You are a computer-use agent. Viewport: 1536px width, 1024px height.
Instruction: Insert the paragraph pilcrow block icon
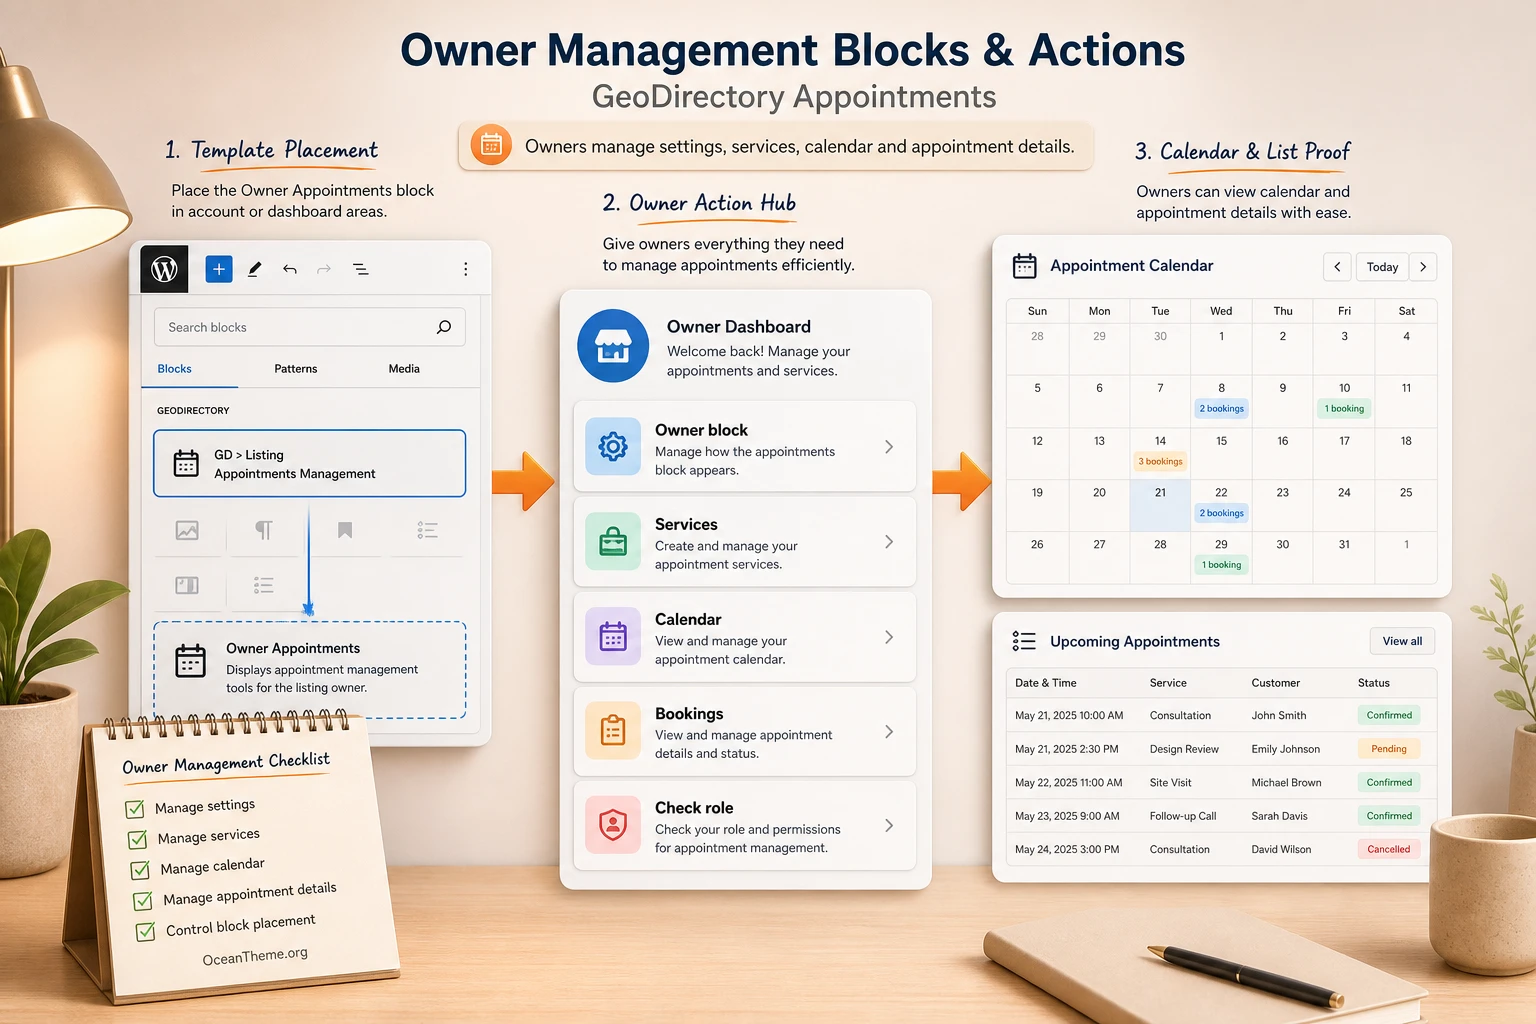click(x=264, y=530)
